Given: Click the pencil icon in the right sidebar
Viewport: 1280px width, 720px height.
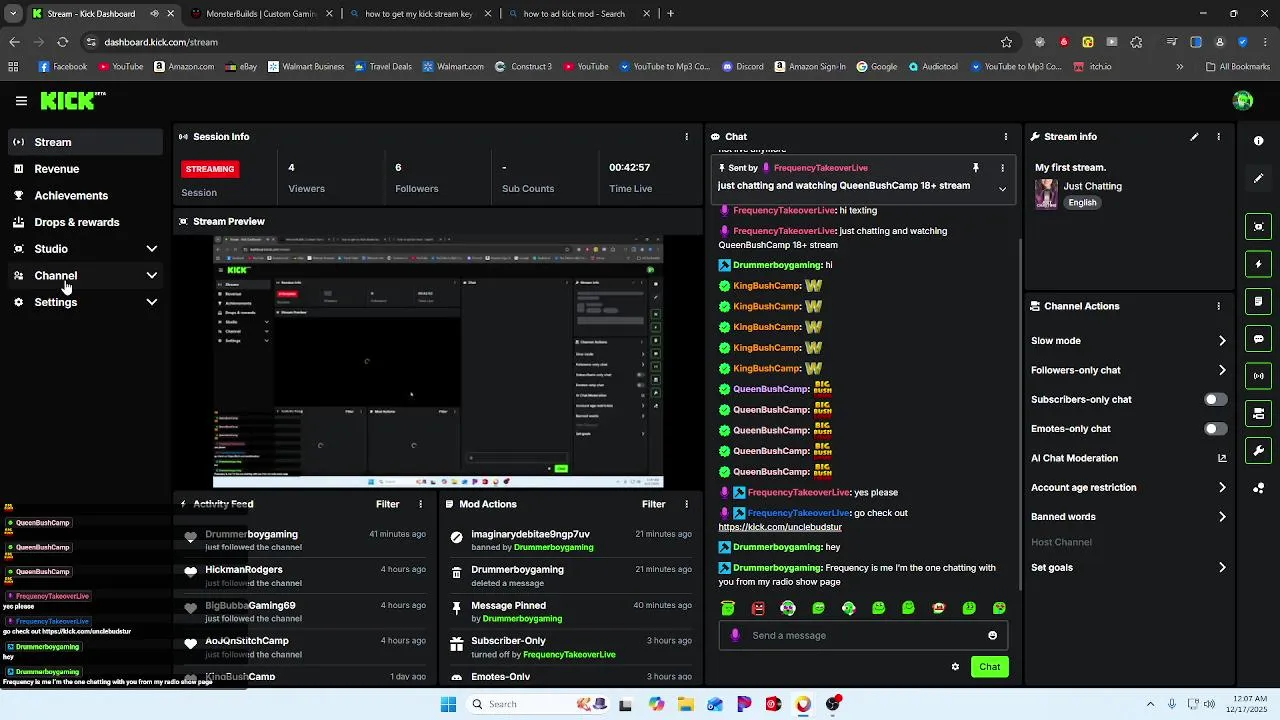Looking at the screenshot, I should (x=1259, y=178).
